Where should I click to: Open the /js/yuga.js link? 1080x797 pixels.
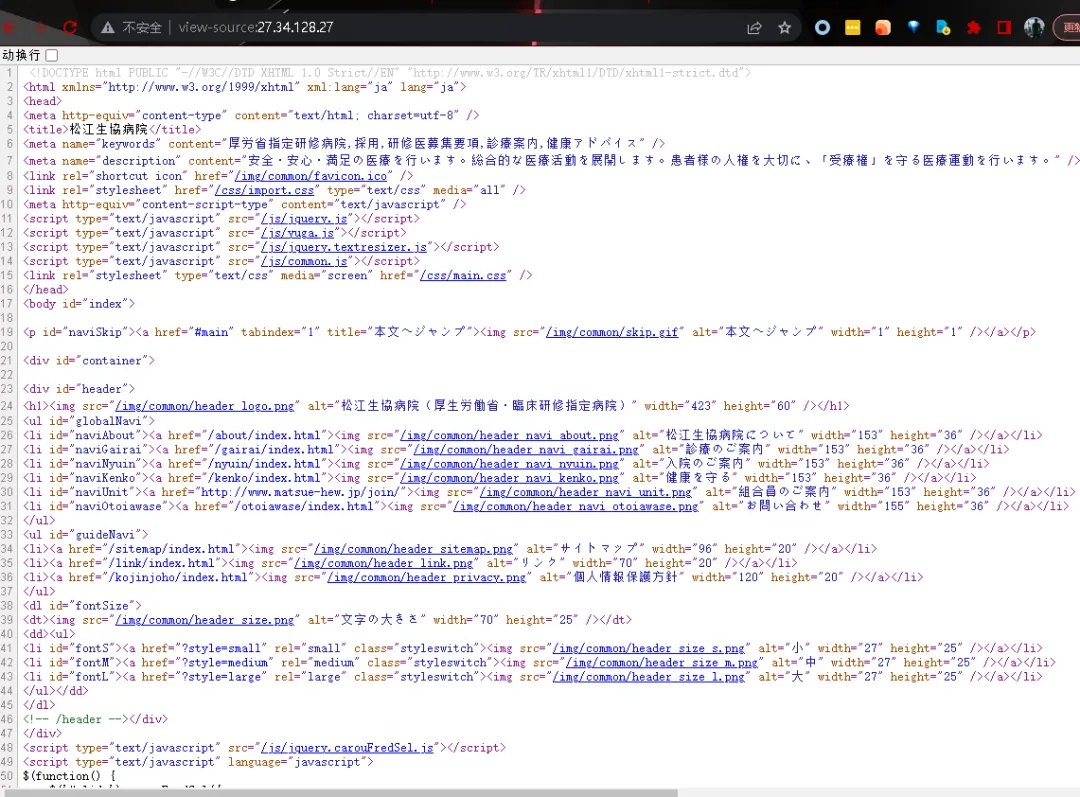coord(297,233)
